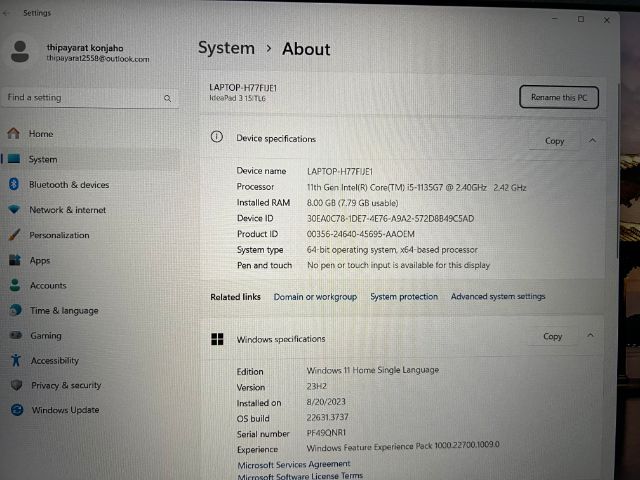This screenshot has height=480, width=640.
Task: Click the Personalization paintbrush icon
Action: (x=14, y=235)
